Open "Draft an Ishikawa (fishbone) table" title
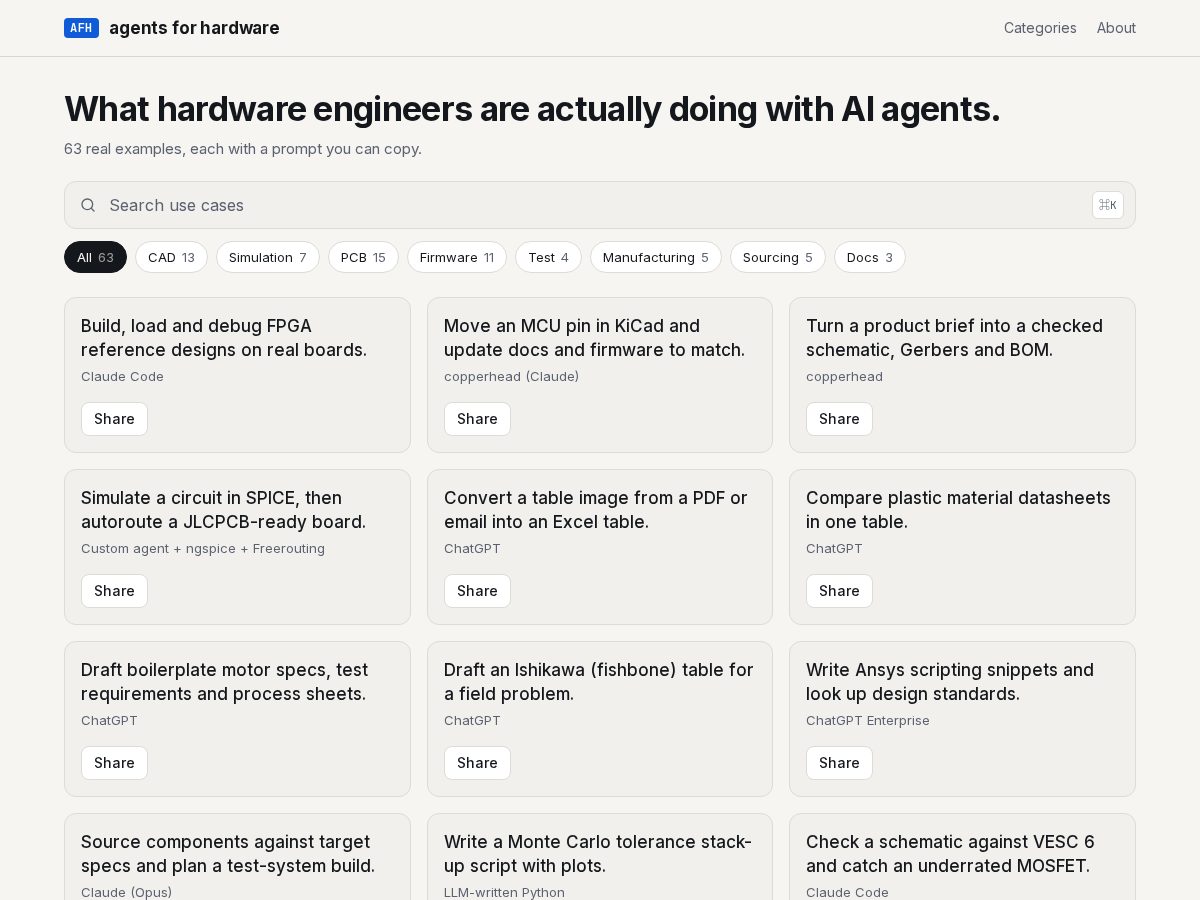 599,682
